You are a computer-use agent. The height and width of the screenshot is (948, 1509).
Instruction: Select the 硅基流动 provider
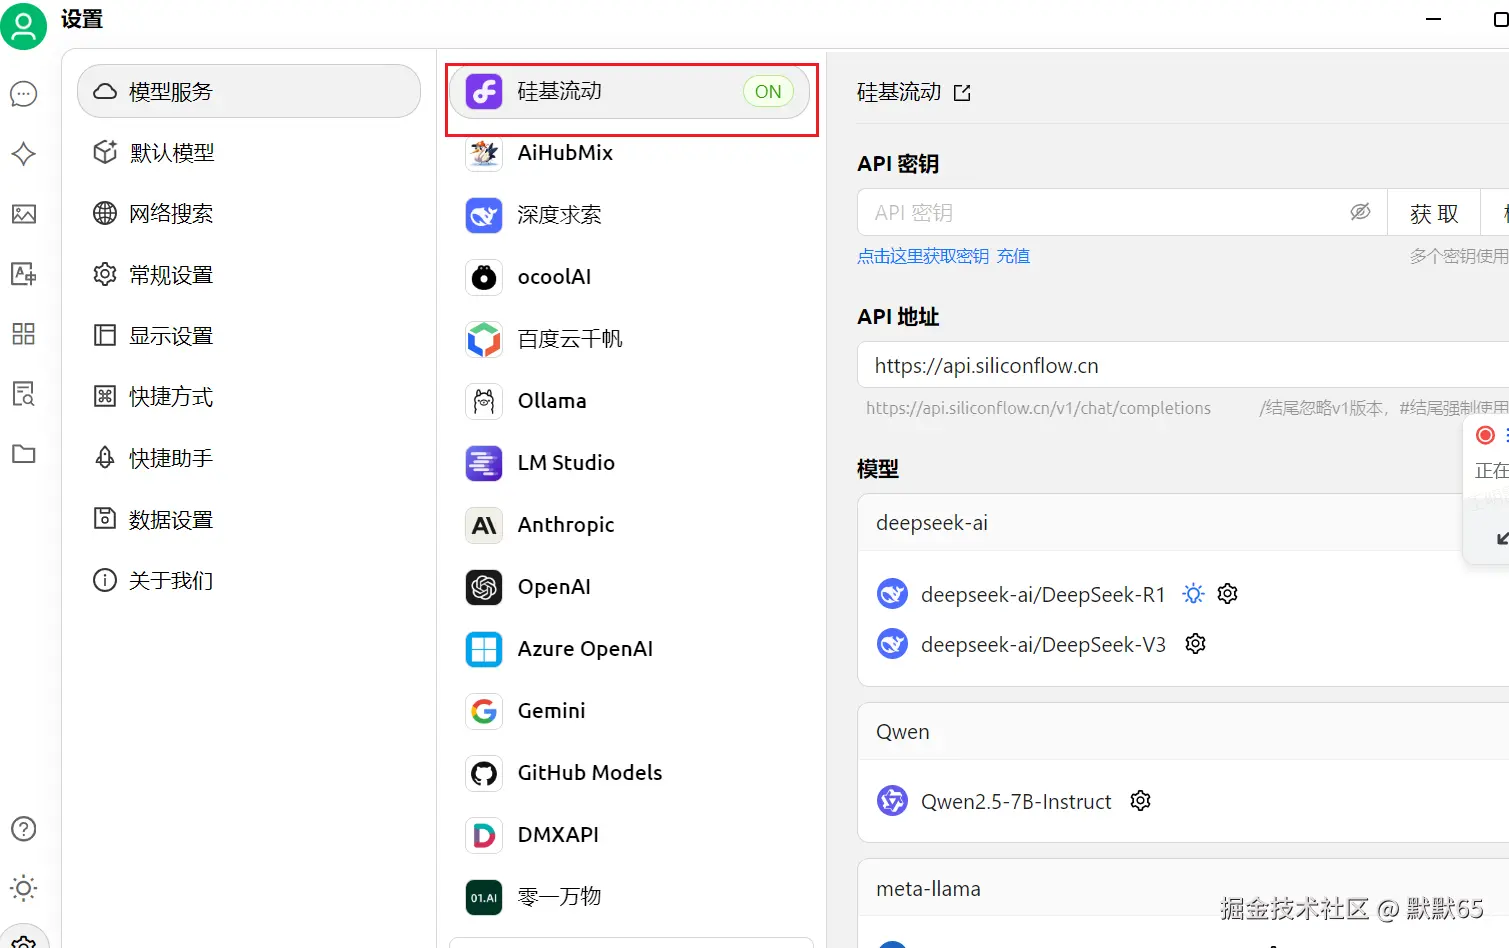click(x=630, y=92)
